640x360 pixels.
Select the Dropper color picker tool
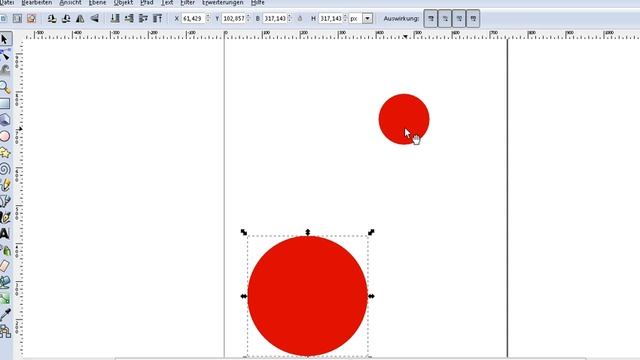click(5, 314)
